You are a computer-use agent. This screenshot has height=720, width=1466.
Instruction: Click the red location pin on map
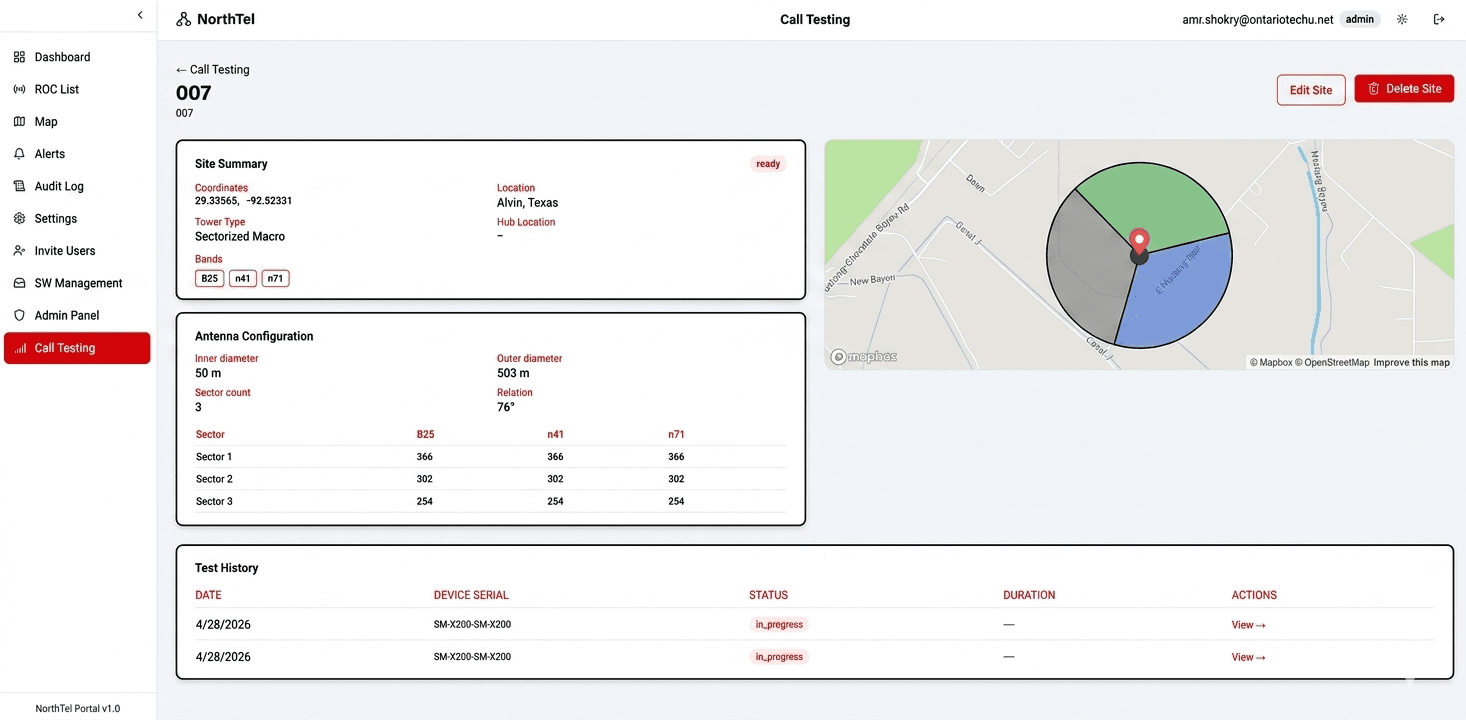click(x=1139, y=241)
